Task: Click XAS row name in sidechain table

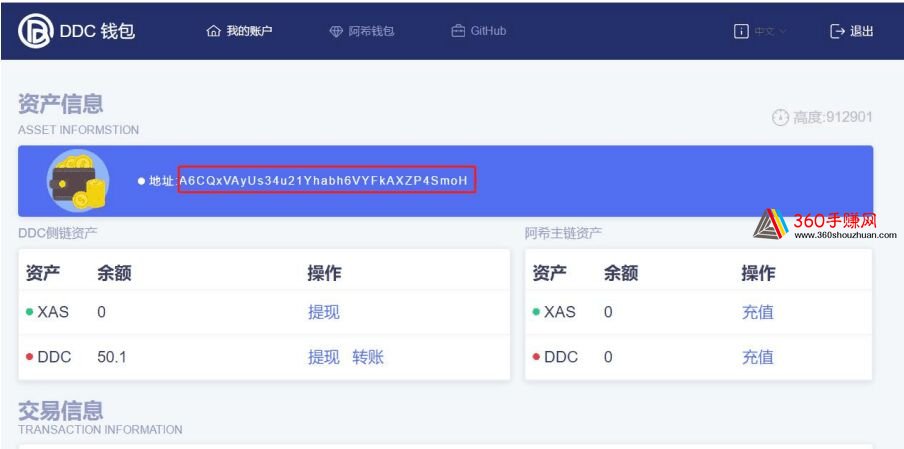Action: (x=52, y=312)
